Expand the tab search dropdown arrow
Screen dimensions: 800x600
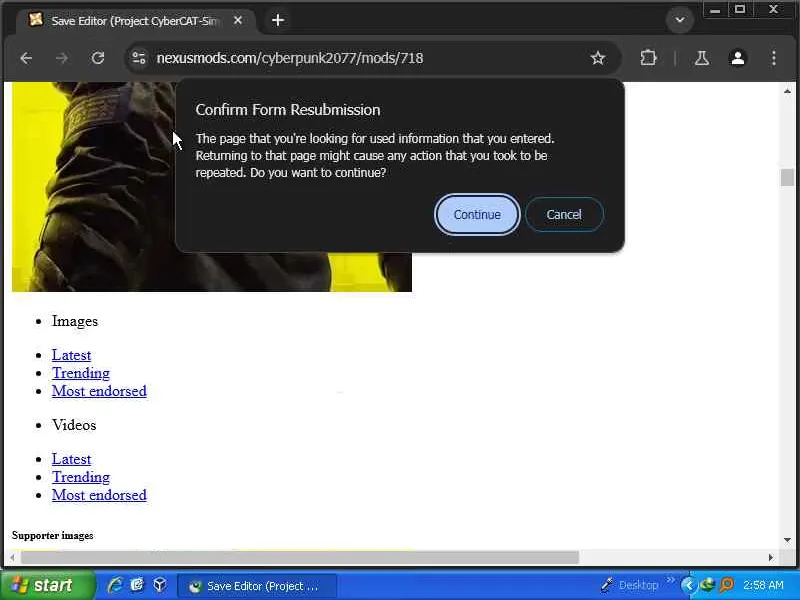[680, 20]
